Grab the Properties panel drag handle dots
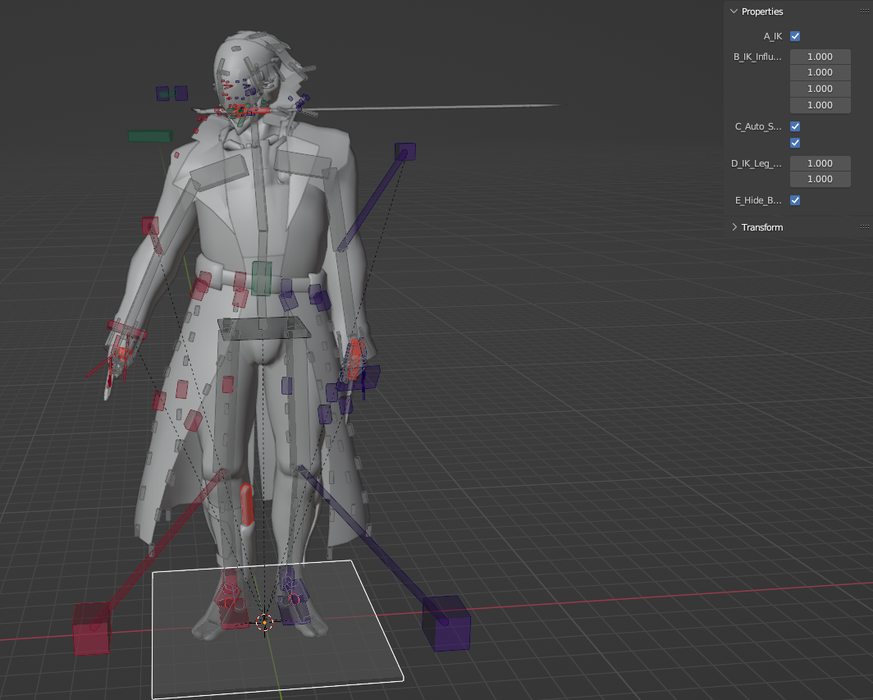The height and width of the screenshot is (700, 873). (864, 11)
